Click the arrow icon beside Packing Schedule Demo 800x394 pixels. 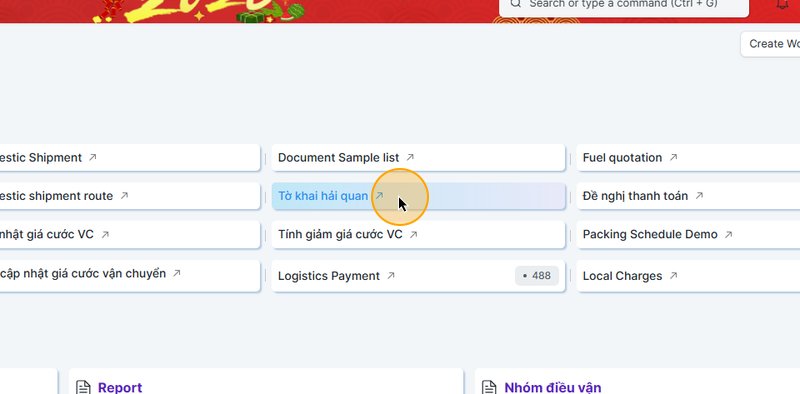(729, 234)
